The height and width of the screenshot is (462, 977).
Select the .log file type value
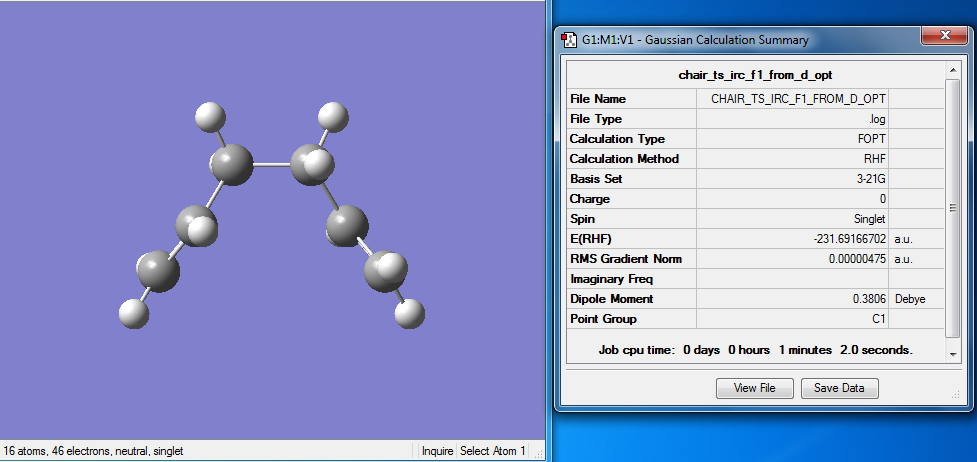(877, 119)
